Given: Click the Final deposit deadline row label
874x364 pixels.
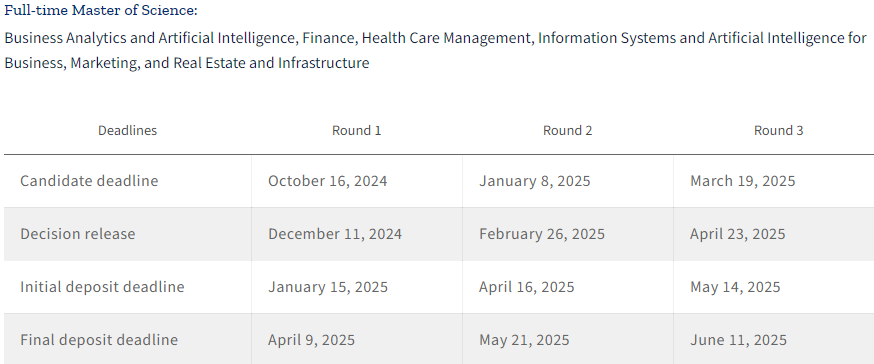Looking at the screenshot, I should (x=99, y=340).
